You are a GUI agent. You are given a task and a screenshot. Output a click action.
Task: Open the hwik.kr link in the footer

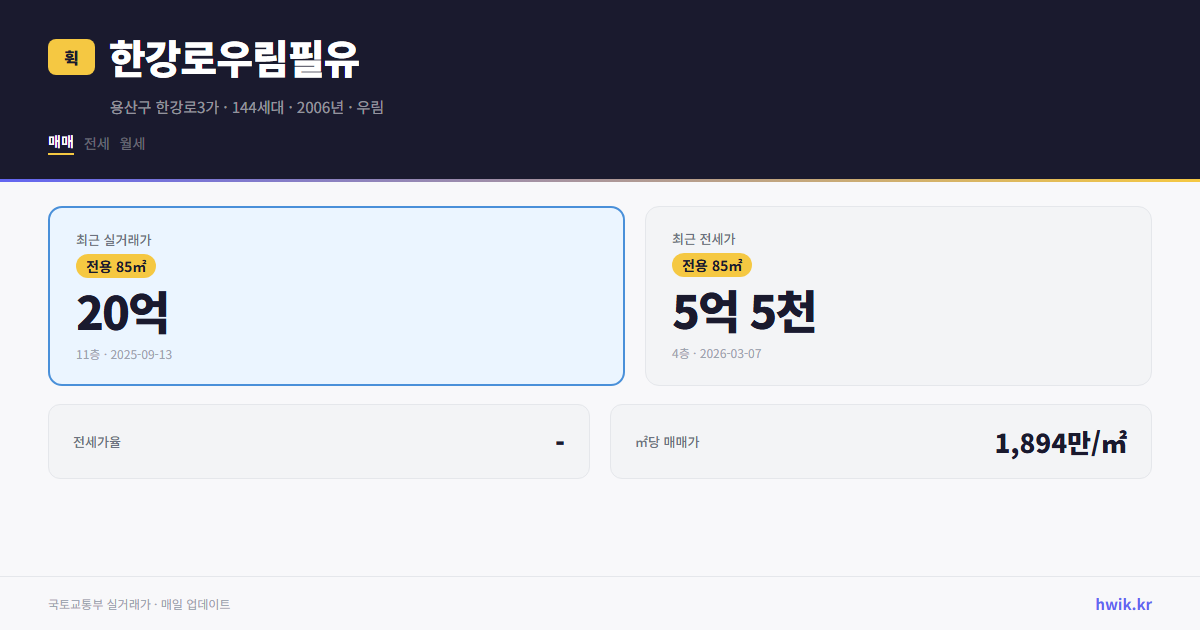pos(1122,603)
